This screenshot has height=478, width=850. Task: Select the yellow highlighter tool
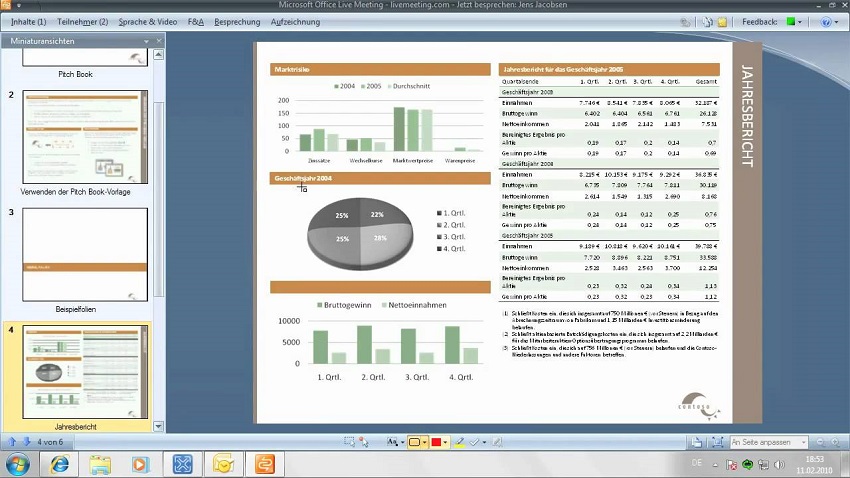coord(460,442)
